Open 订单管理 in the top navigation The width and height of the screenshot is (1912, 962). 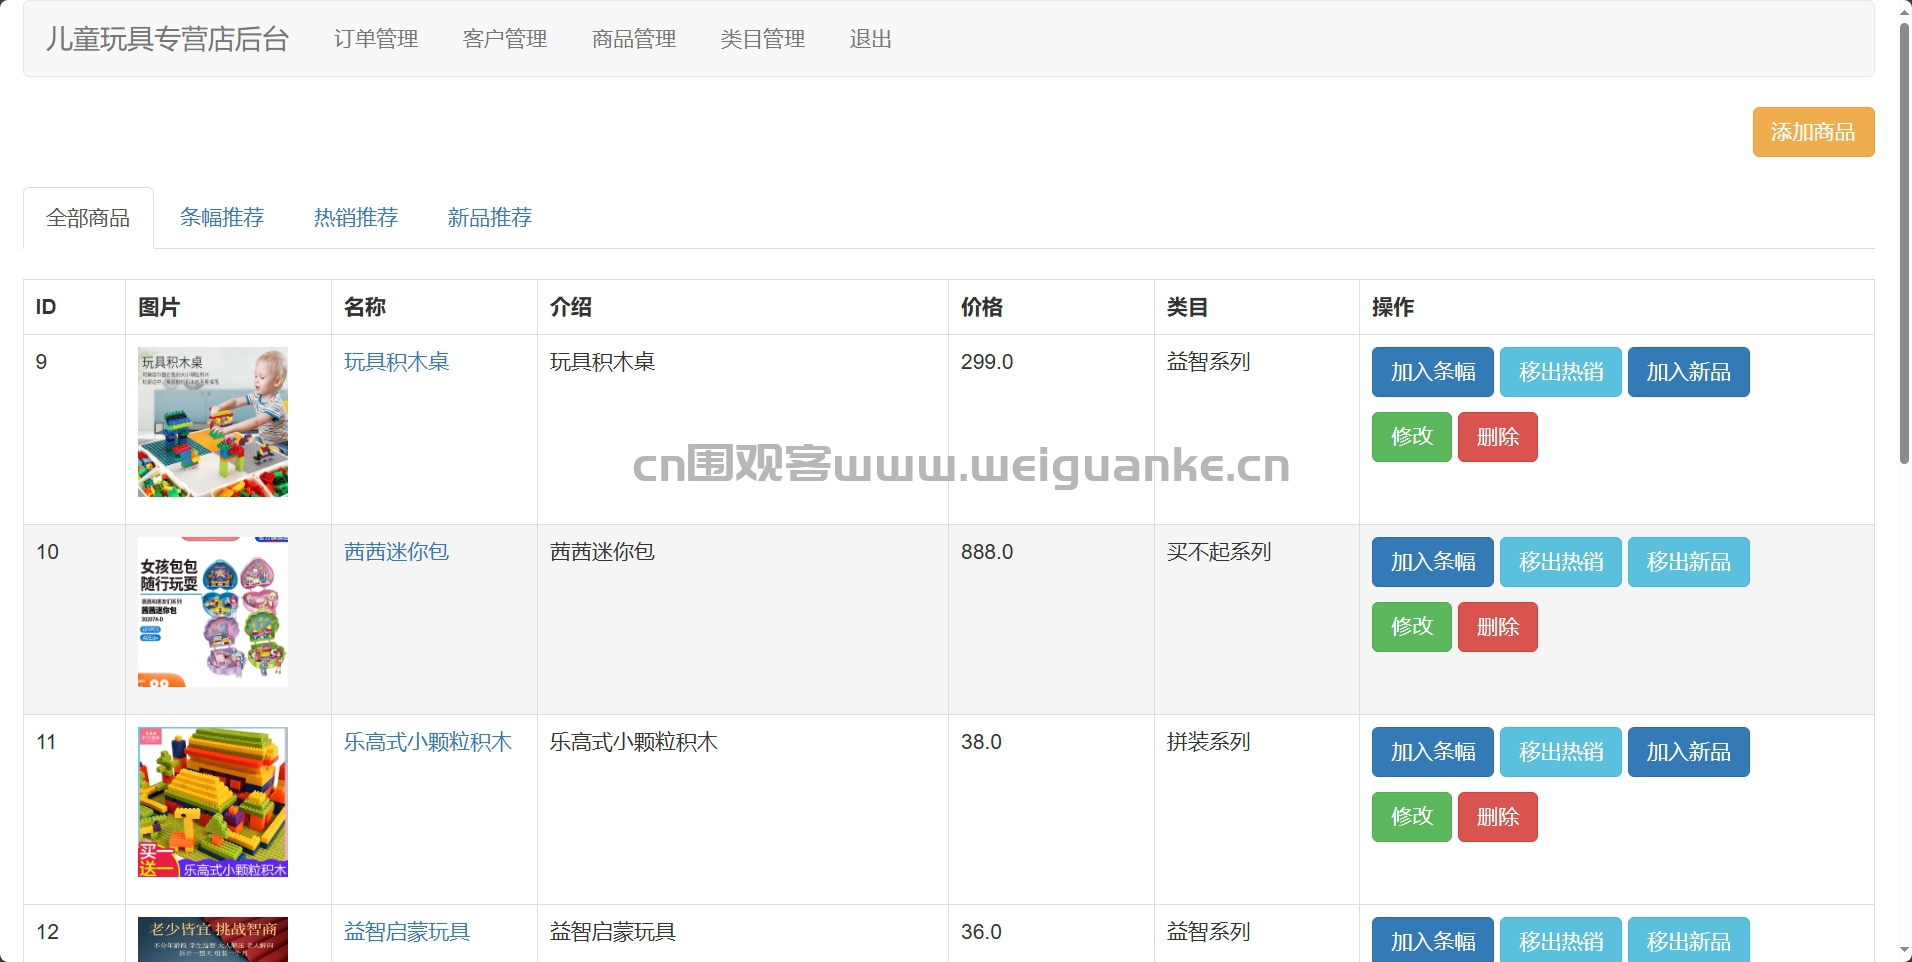376,39
